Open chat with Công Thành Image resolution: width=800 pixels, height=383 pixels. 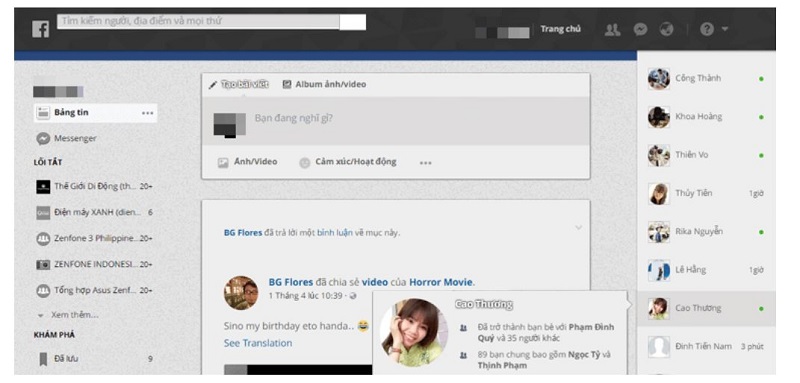706,79
